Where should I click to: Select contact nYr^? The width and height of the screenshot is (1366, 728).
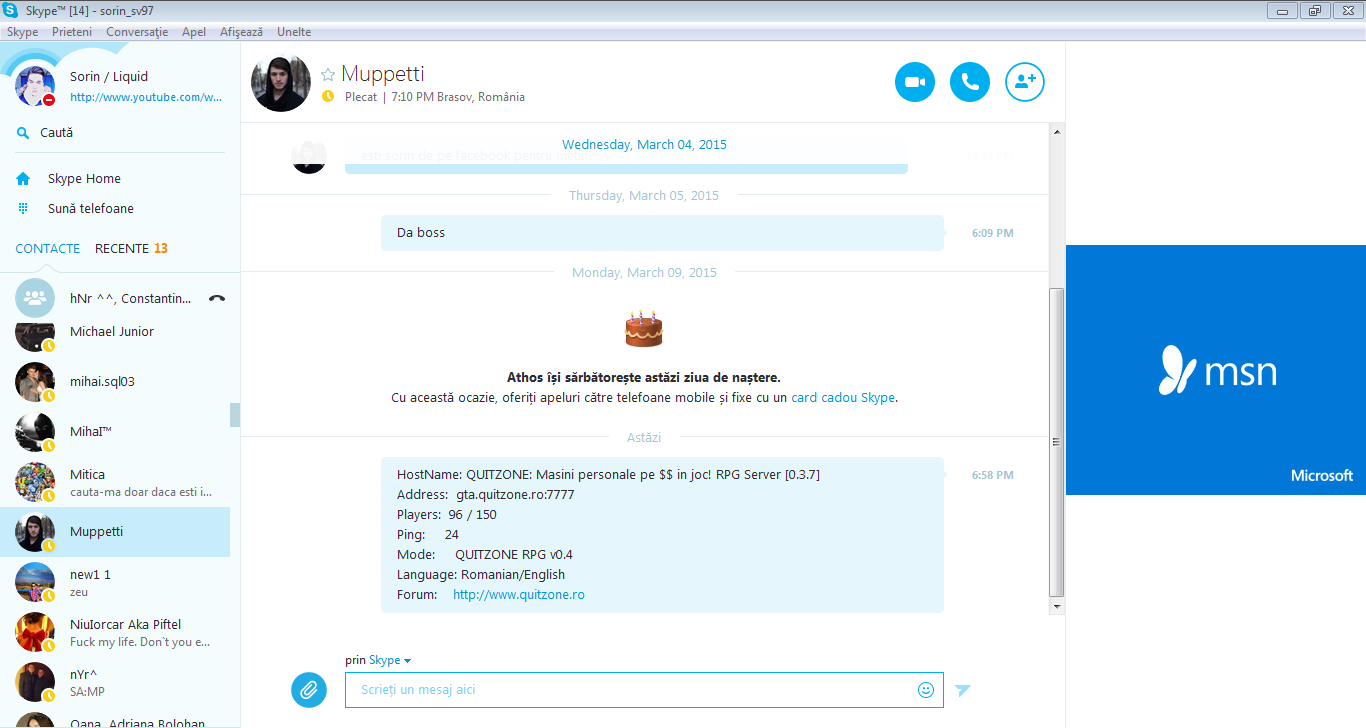point(115,682)
